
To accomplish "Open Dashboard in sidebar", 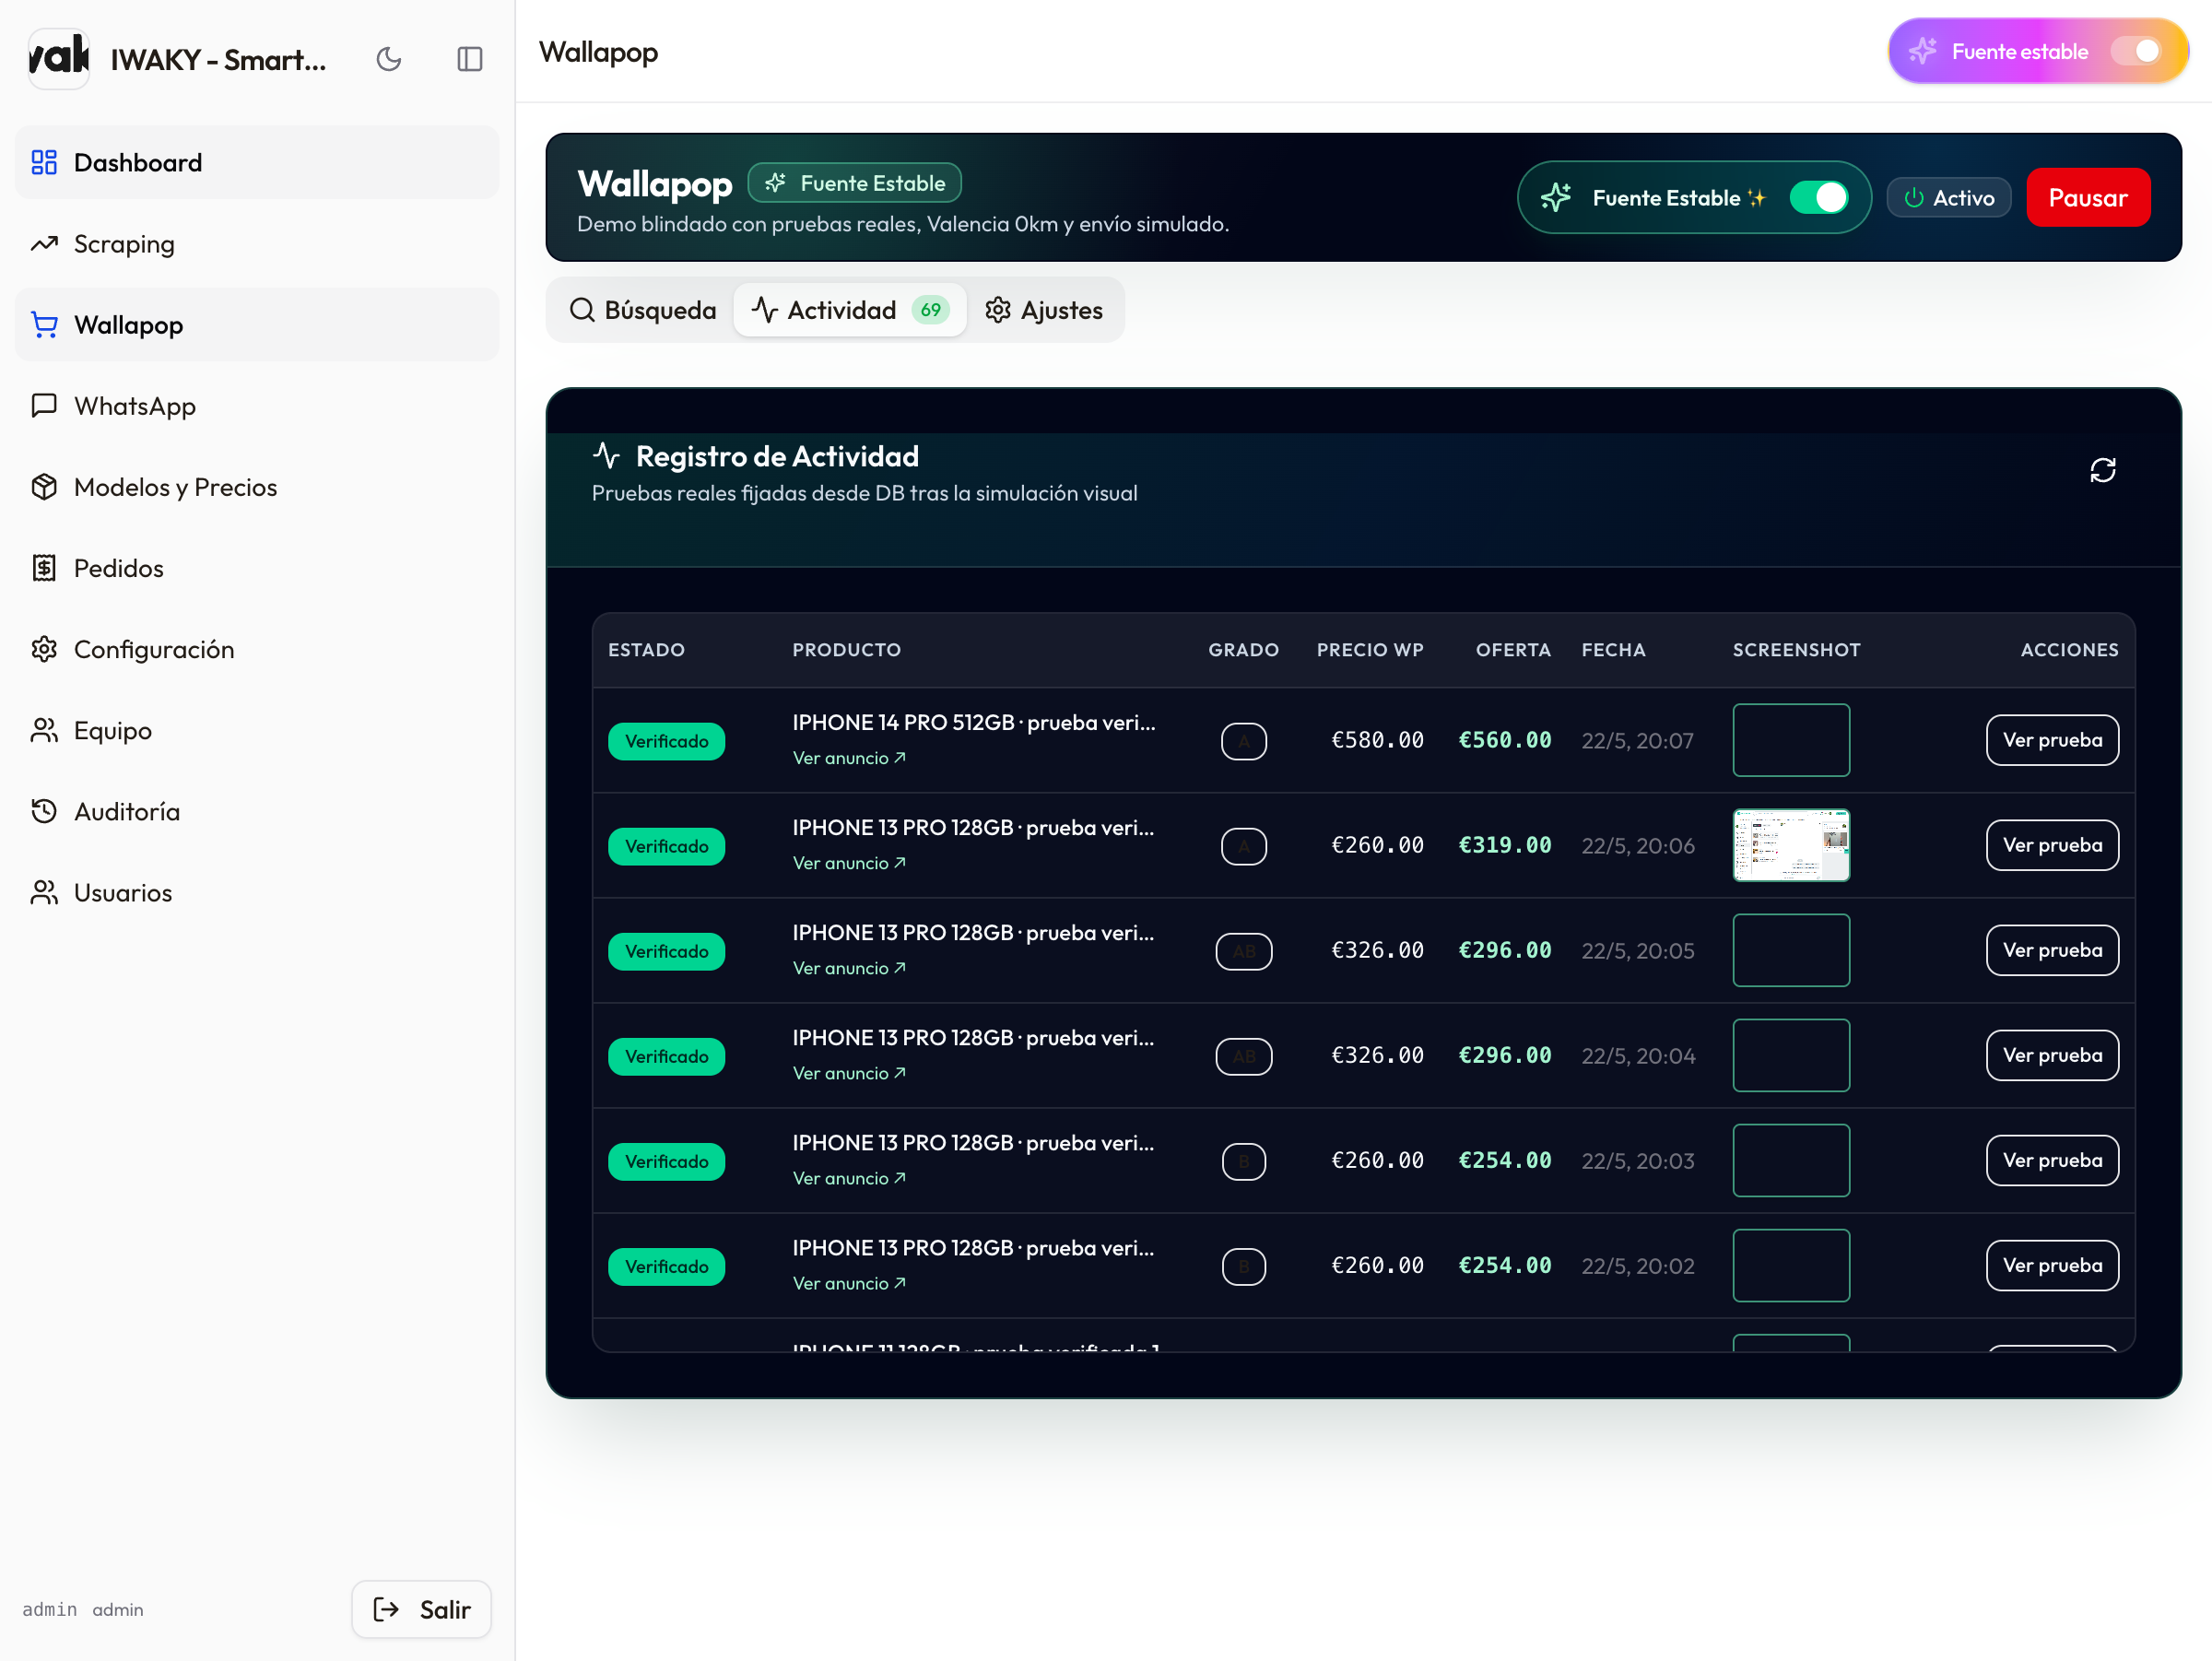I will coord(257,162).
